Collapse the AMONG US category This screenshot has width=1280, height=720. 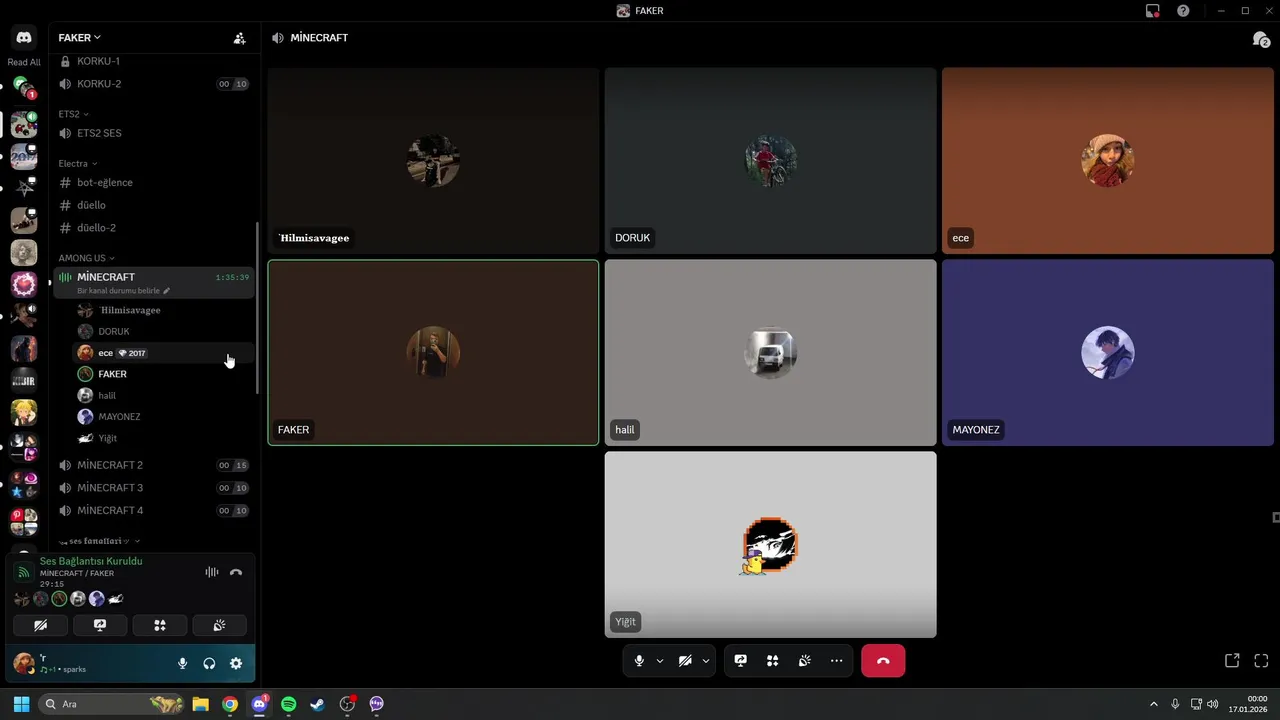click(x=86, y=258)
